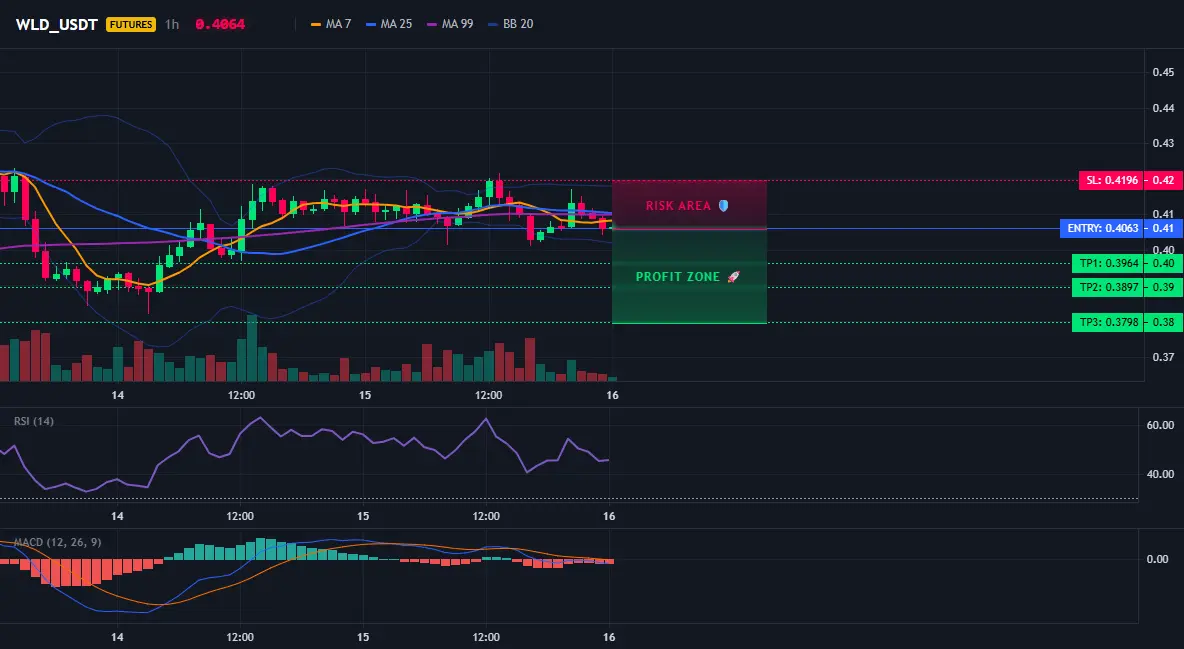Toggle the MA 25 legend entry
This screenshot has height=649, width=1184.
(x=389, y=24)
